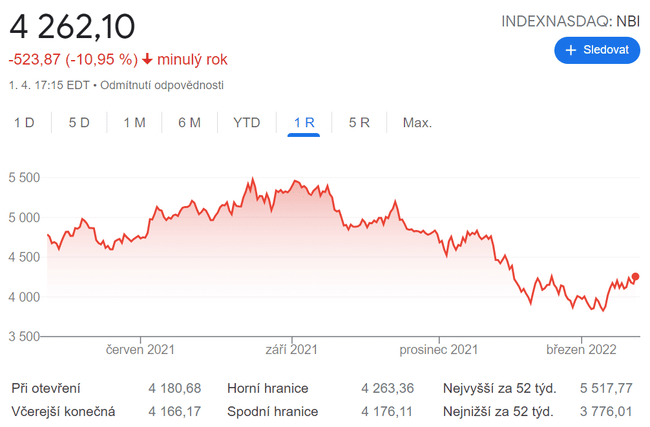Select the YTD tab
Viewport: 650px width, 427px height.
[246, 123]
